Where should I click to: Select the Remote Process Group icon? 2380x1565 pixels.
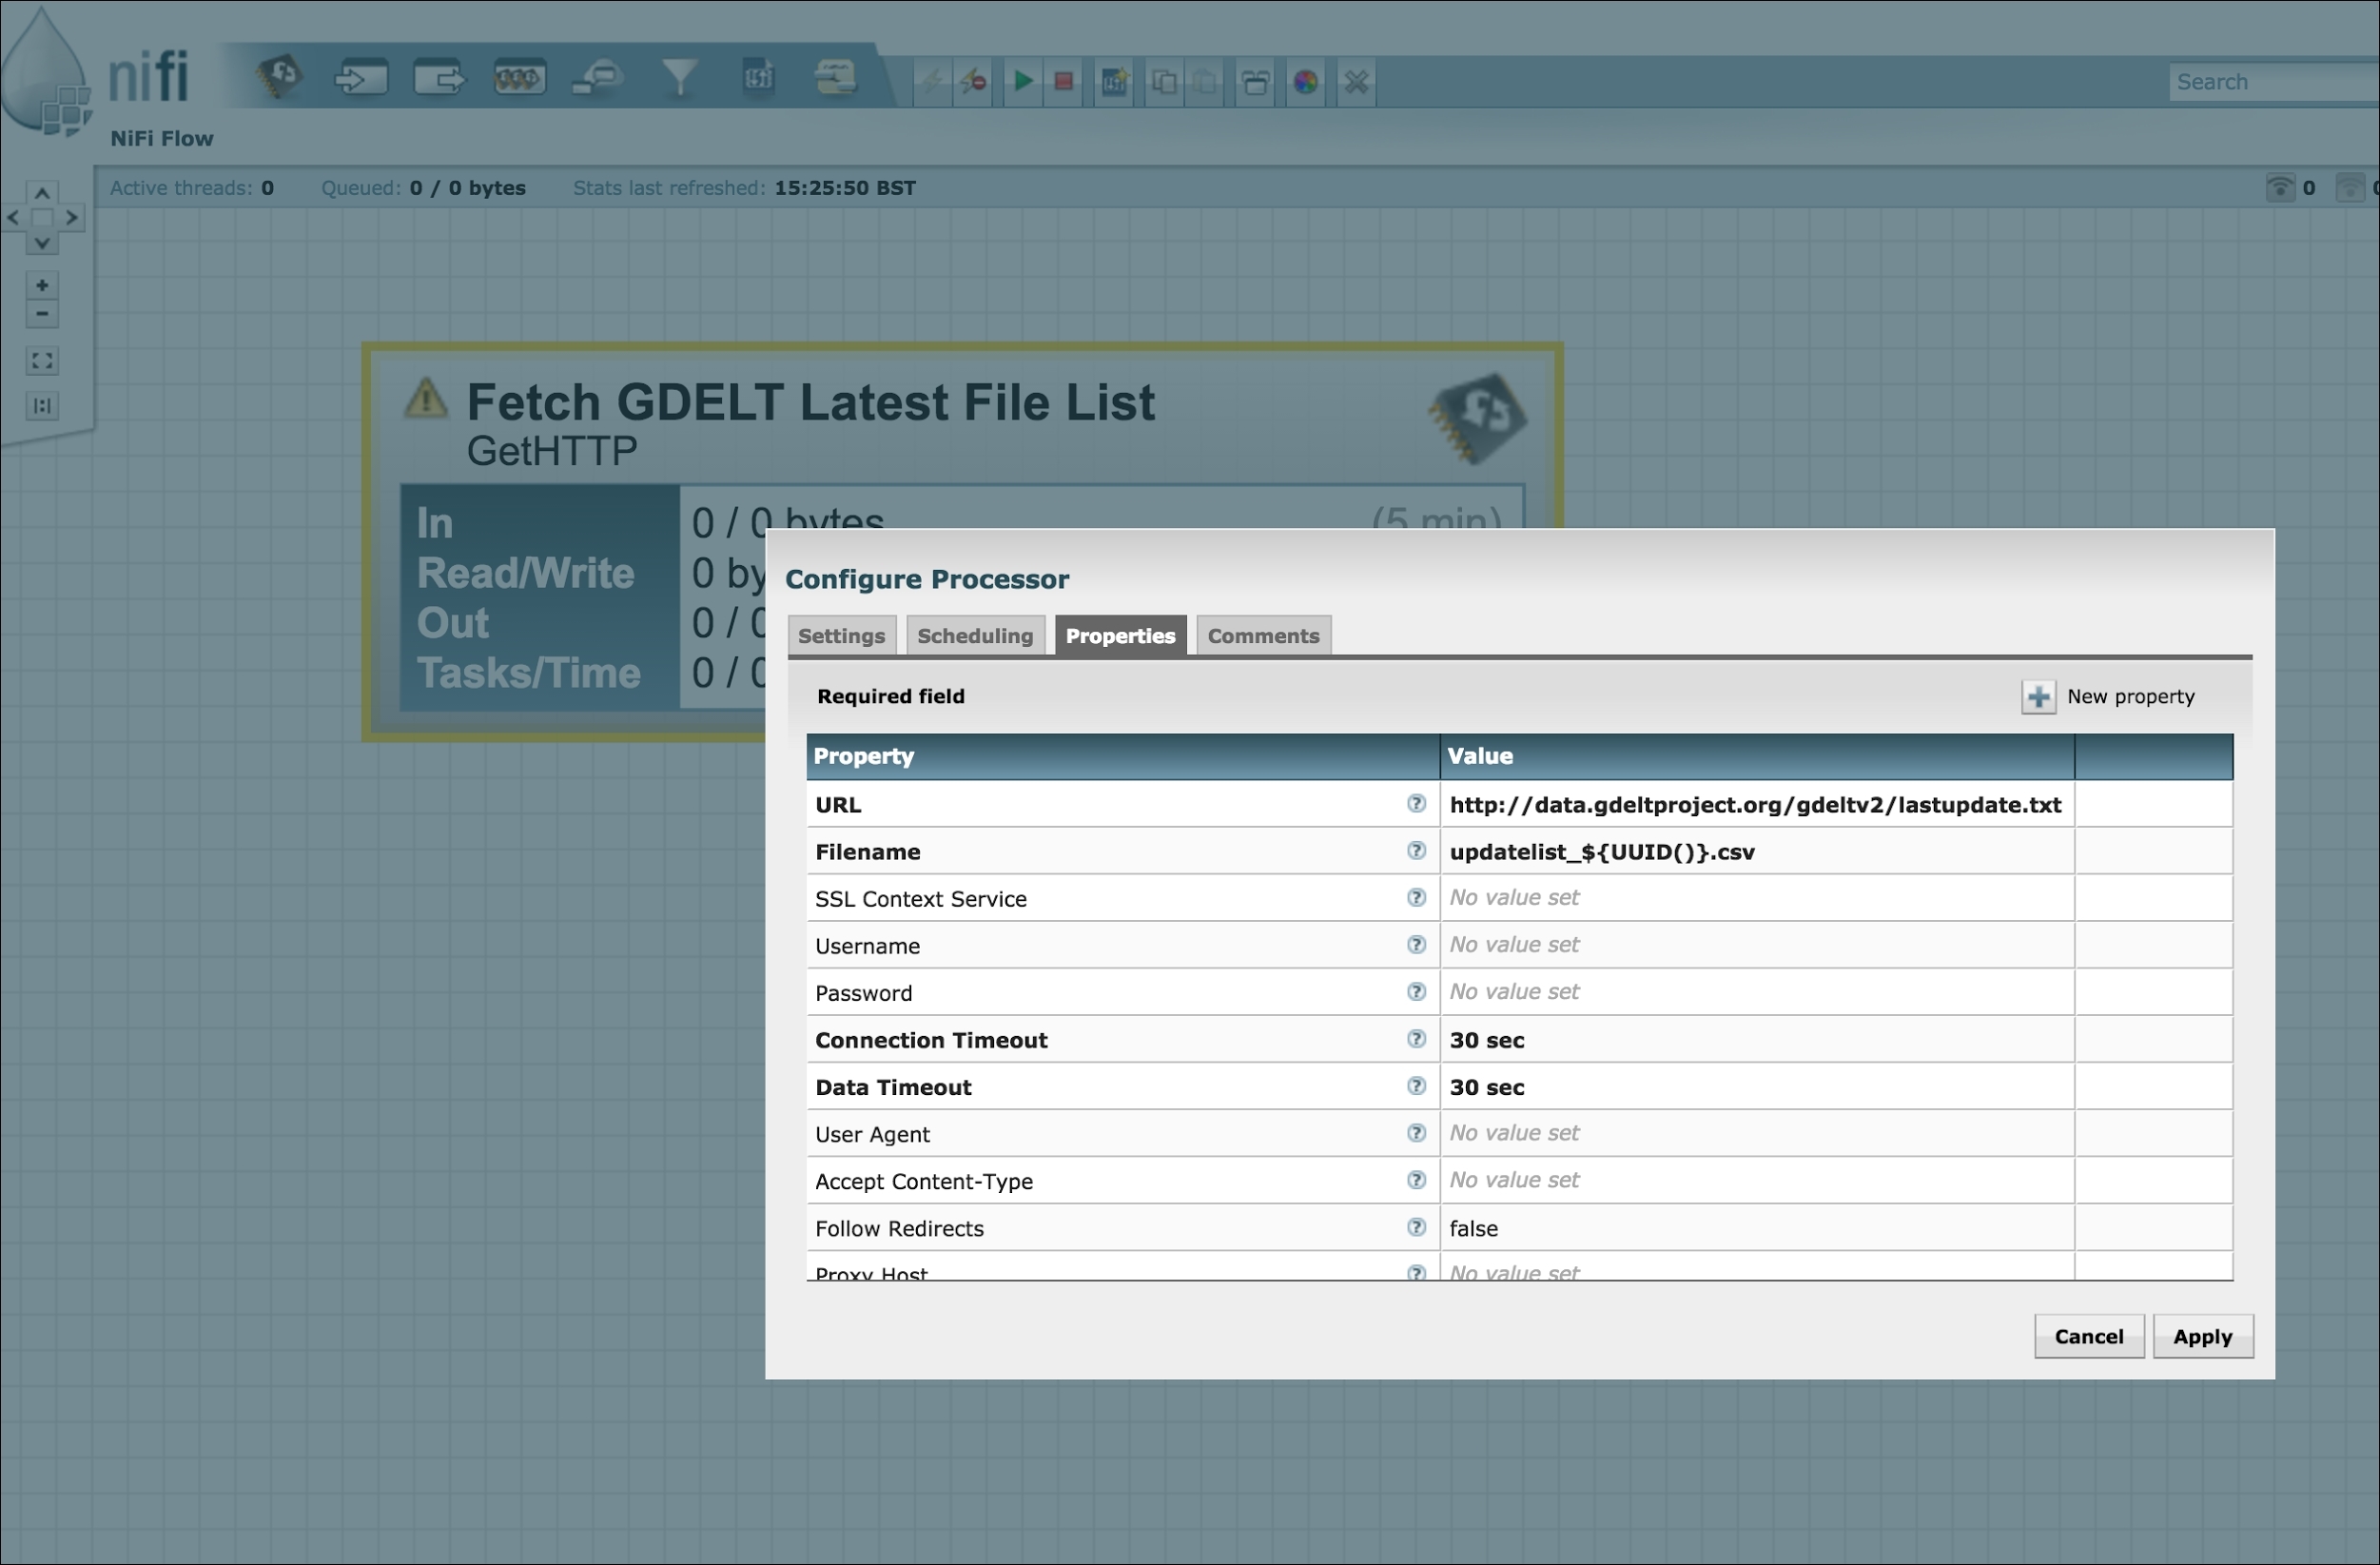(598, 77)
